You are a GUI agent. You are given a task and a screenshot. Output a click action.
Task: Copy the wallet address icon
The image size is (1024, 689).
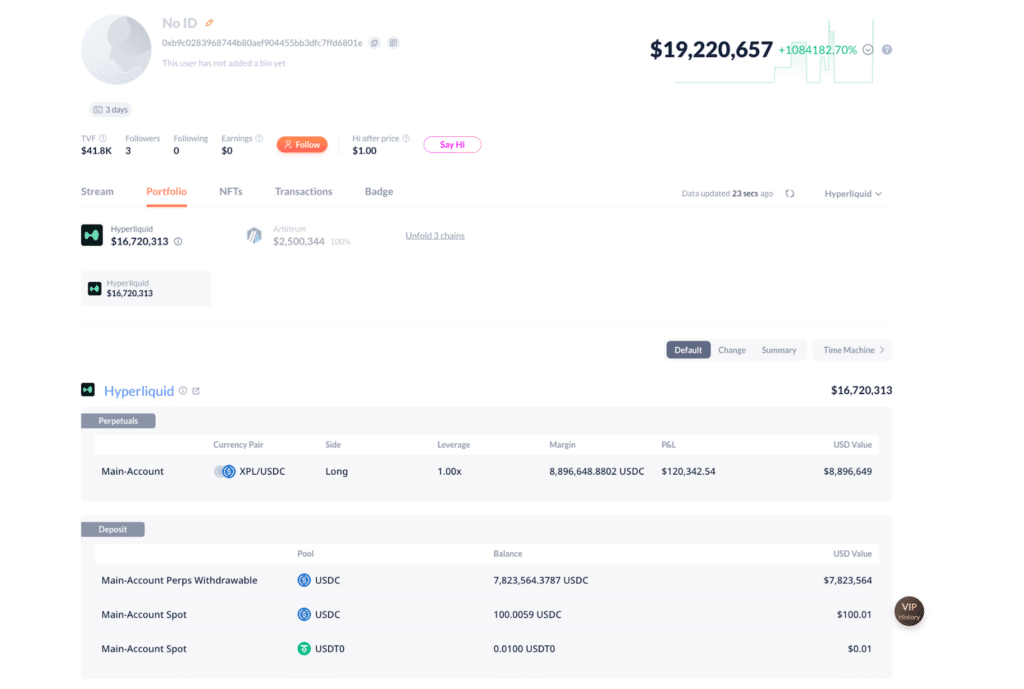coord(375,43)
